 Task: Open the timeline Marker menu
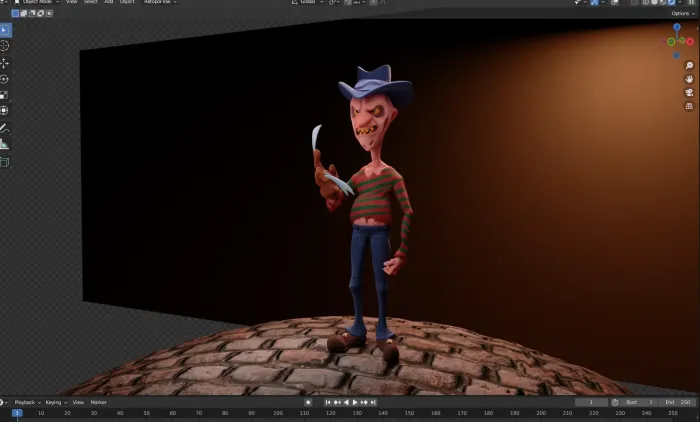click(x=99, y=402)
